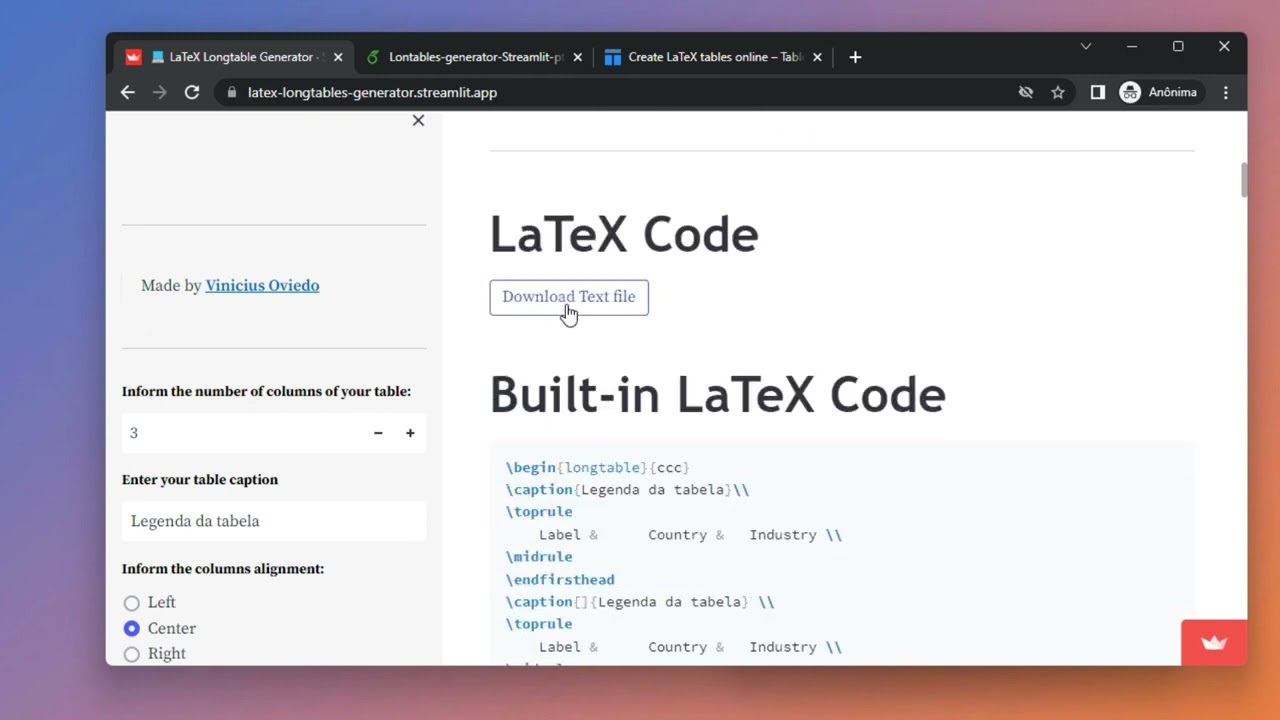Screen dimensions: 1280x720
Task: Switch to Create LaTeX tables online tab
Action: click(x=712, y=57)
